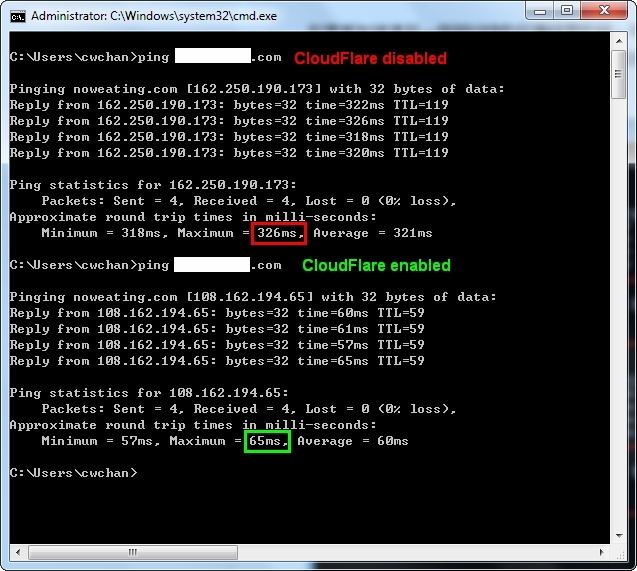Viewport: 637px width, 571px height.
Task: Click the 'Maximum = 326ms' value
Action: point(241,233)
